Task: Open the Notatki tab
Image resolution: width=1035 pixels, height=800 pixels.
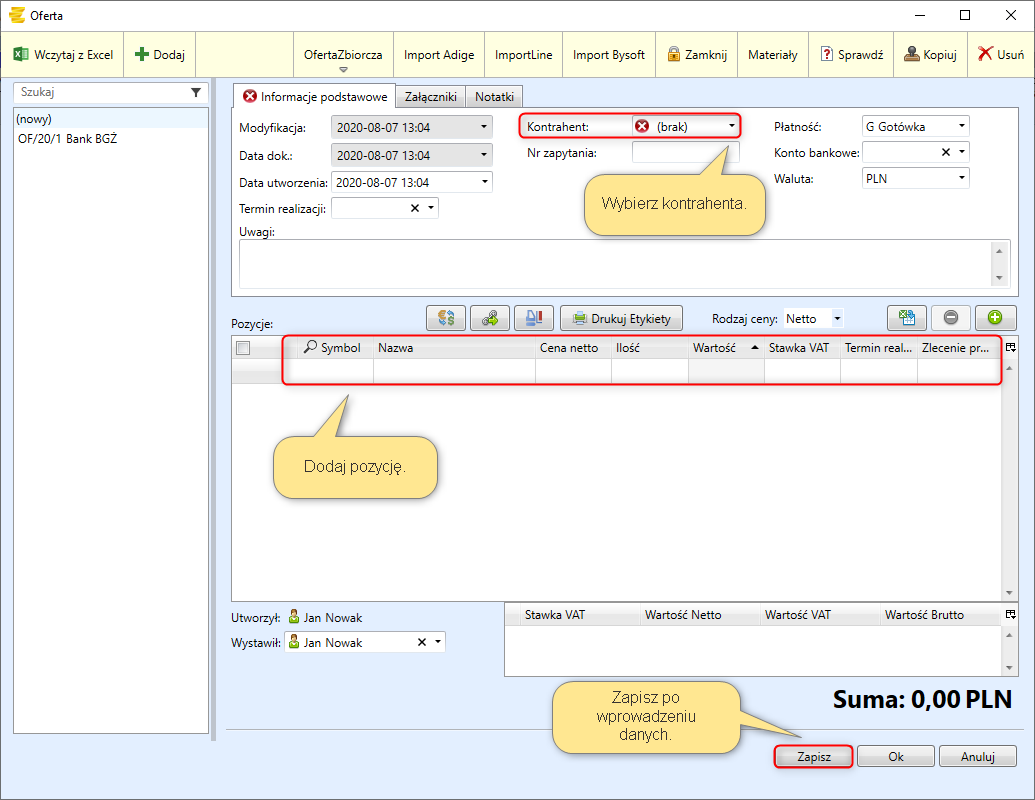Action: point(494,97)
